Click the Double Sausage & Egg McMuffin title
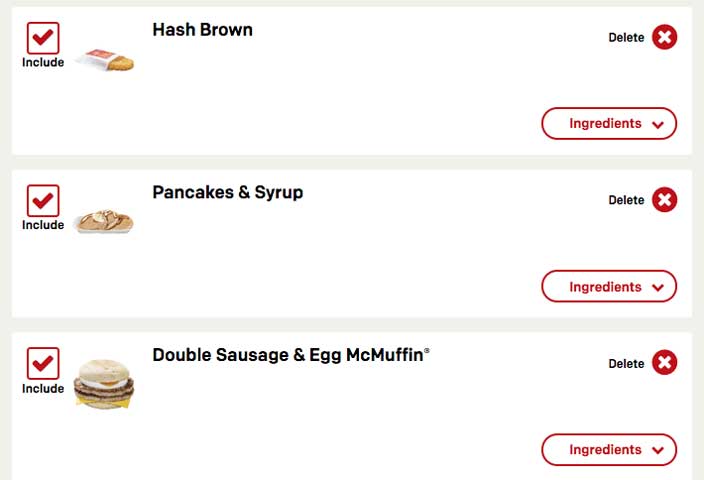704x480 pixels. pos(290,355)
